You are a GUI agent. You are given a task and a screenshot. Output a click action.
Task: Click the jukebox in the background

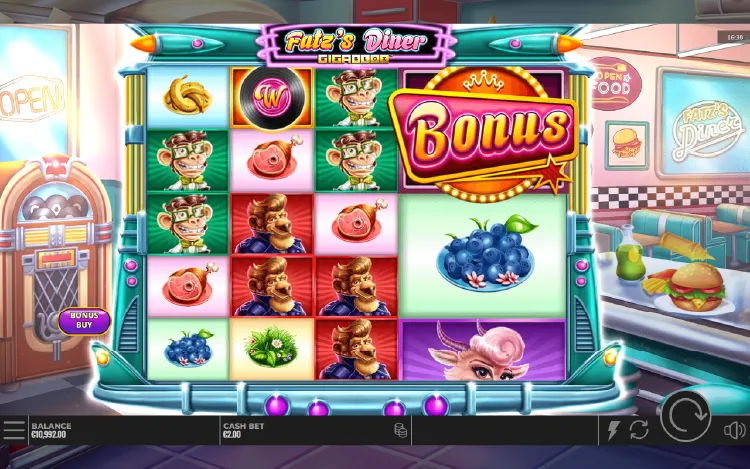tap(53, 268)
